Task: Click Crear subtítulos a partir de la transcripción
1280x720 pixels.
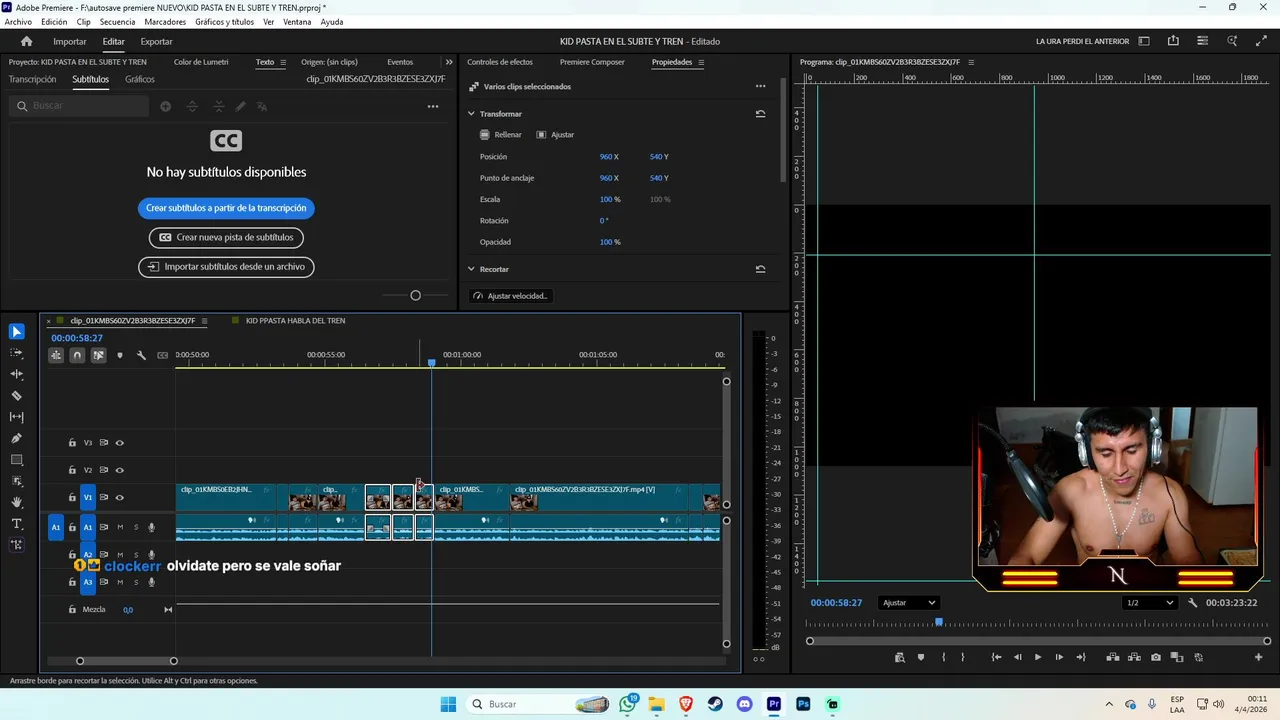Action: pyautogui.click(x=226, y=208)
